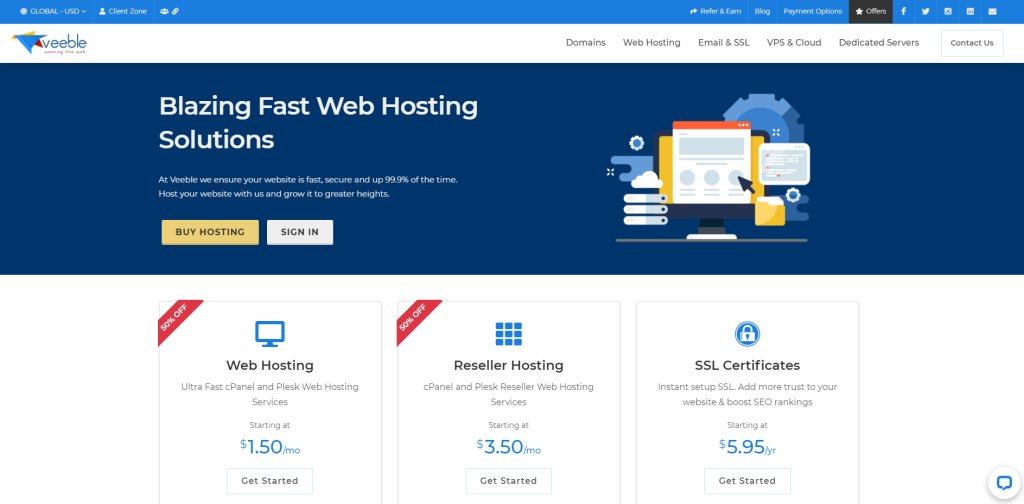Open the Web Hosting menu

click(652, 42)
